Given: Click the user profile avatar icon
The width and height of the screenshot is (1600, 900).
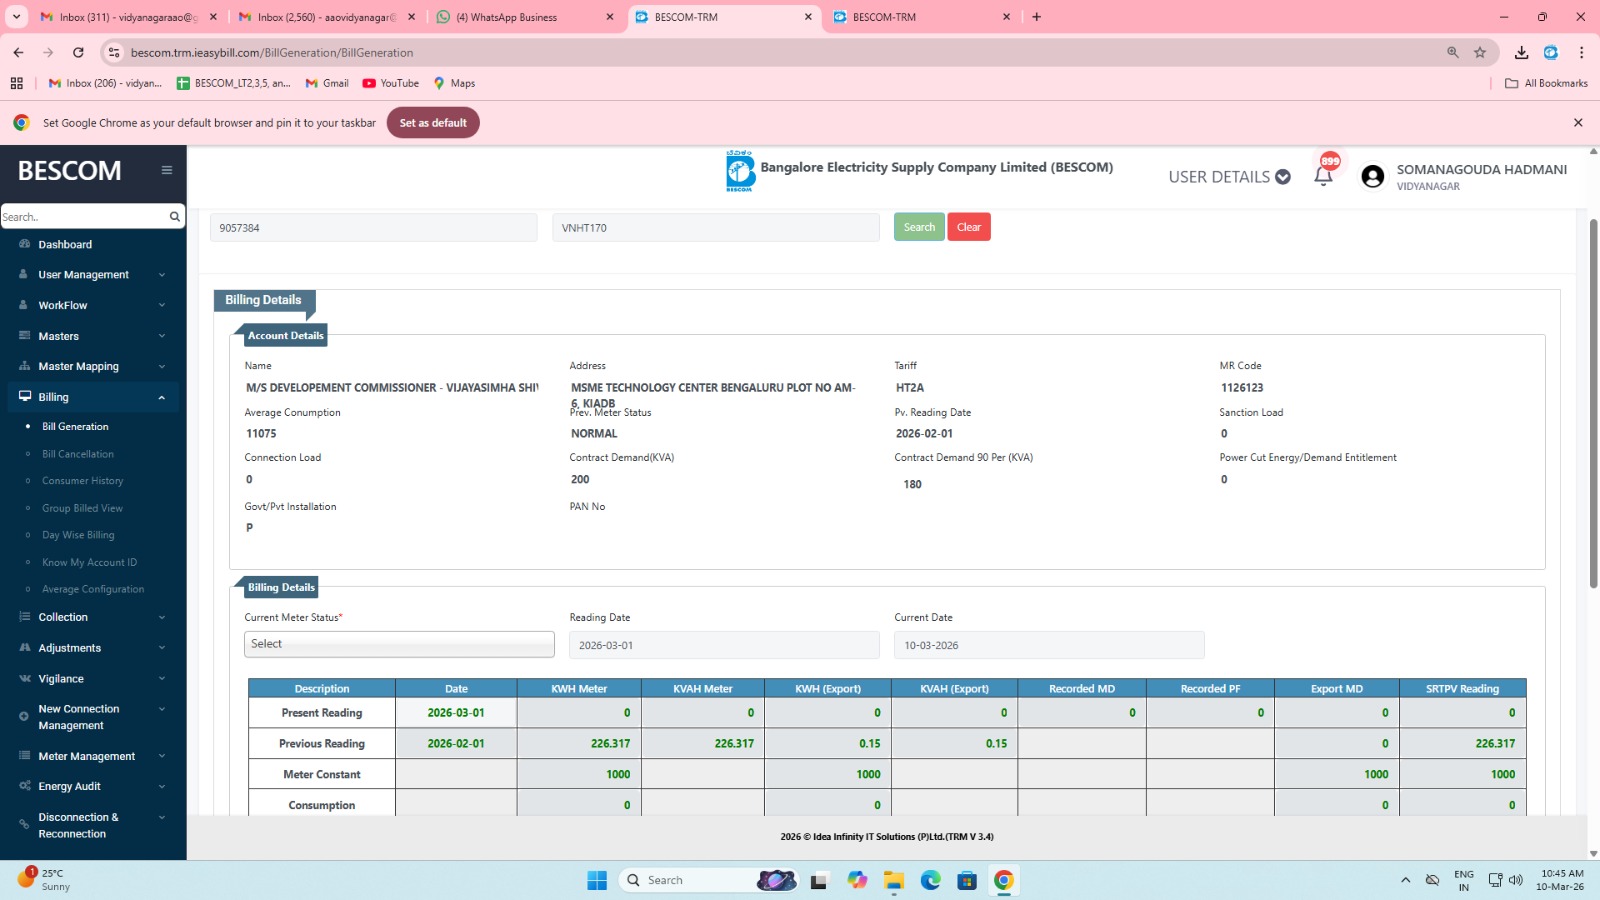Looking at the screenshot, I should (x=1373, y=177).
